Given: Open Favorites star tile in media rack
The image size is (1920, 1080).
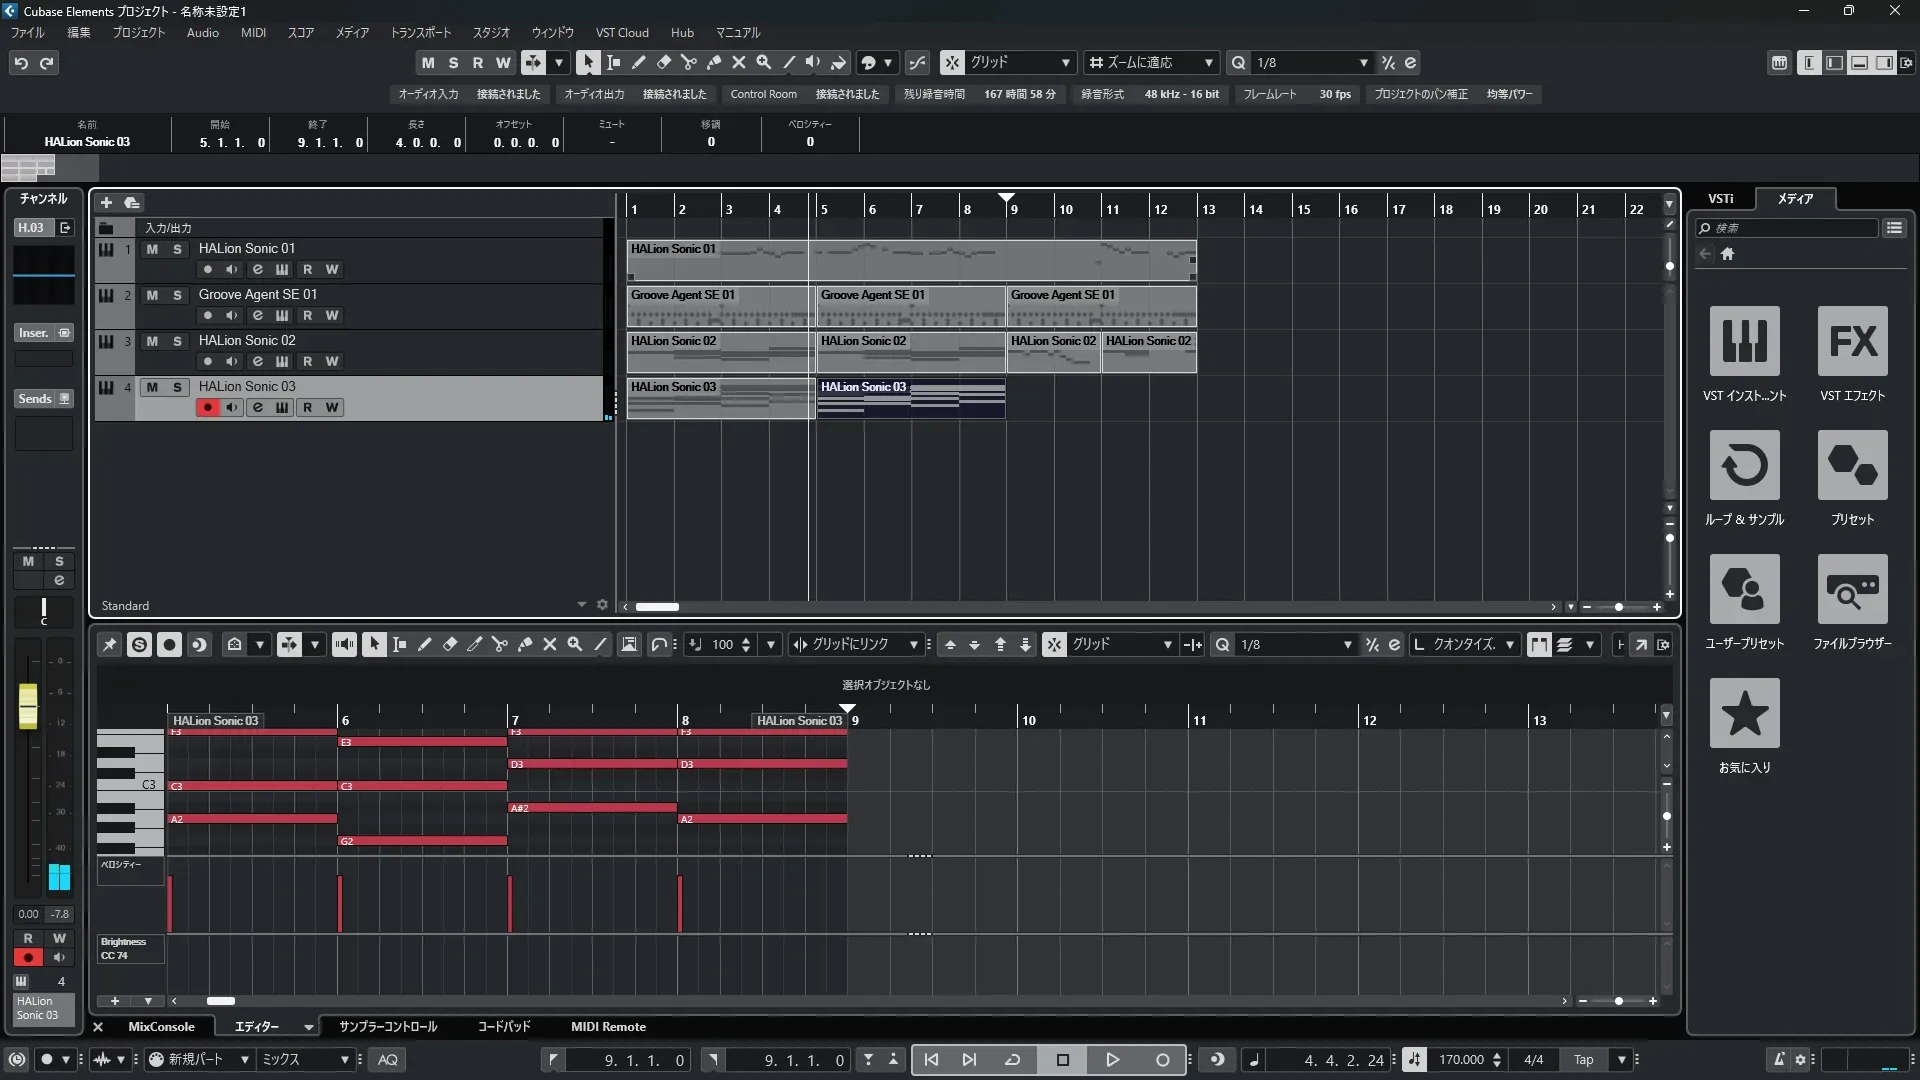Looking at the screenshot, I should tap(1744, 713).
